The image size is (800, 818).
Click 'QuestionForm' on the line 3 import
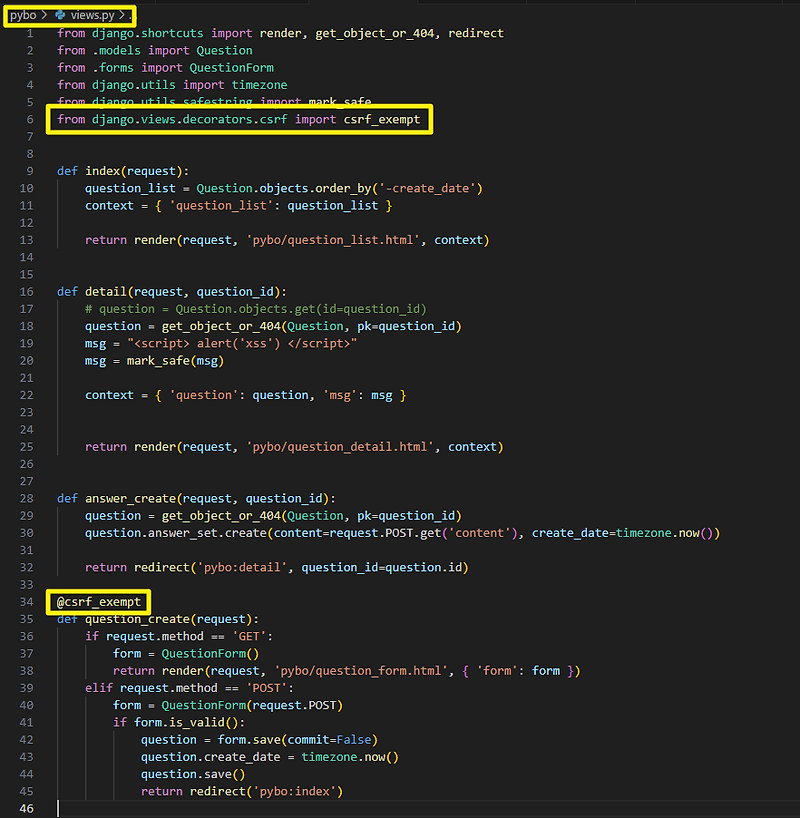pos(231,68)
